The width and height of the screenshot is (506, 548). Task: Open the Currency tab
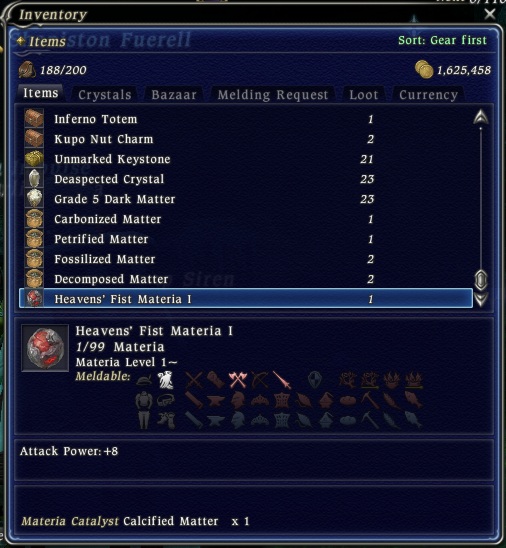tap(428, 95)
